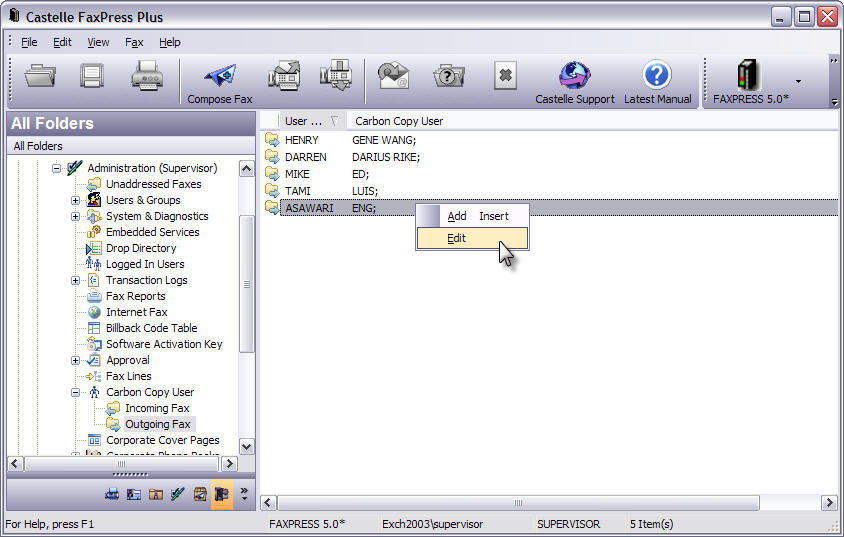Collapse the Carbon Copy User node
The width and height of the screenshot is (844, 537).
[x=75, y=393]
